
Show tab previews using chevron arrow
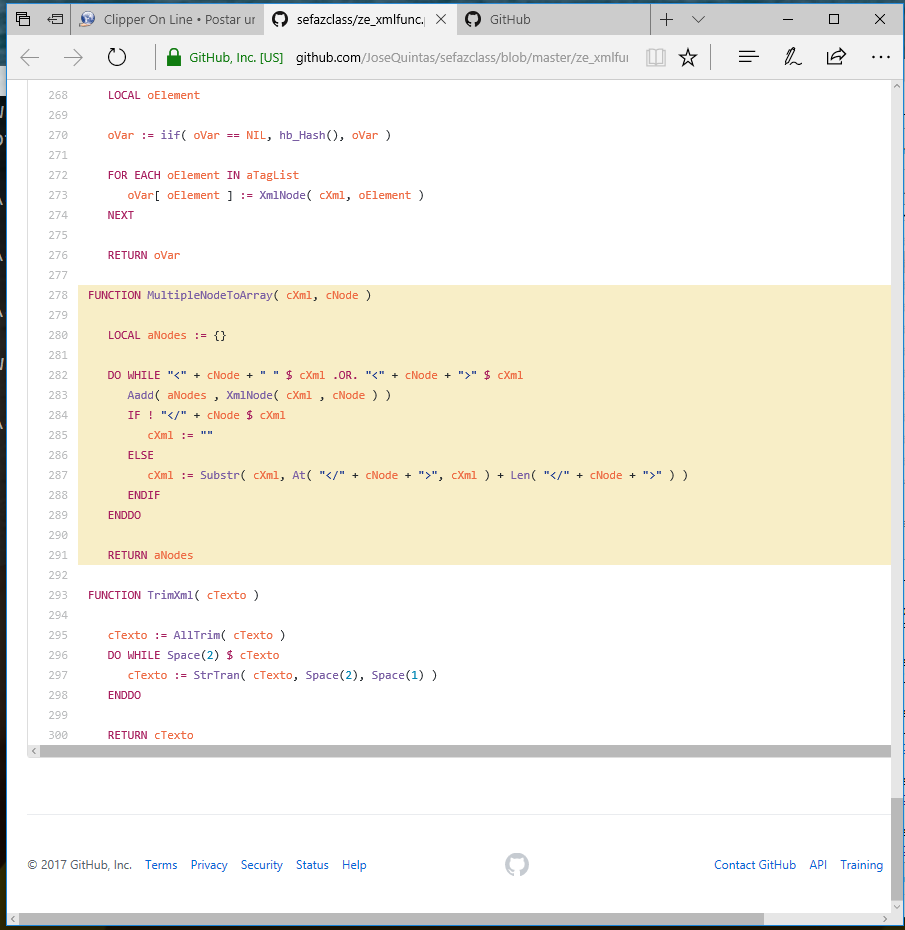(x=699, y=19)
